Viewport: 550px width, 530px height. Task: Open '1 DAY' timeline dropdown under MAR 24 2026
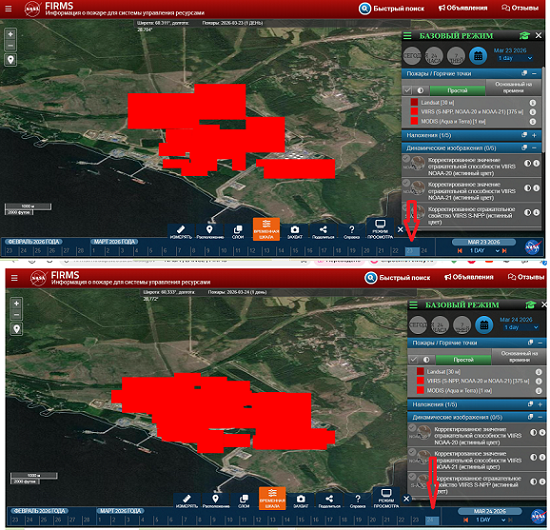click(490, 520)
